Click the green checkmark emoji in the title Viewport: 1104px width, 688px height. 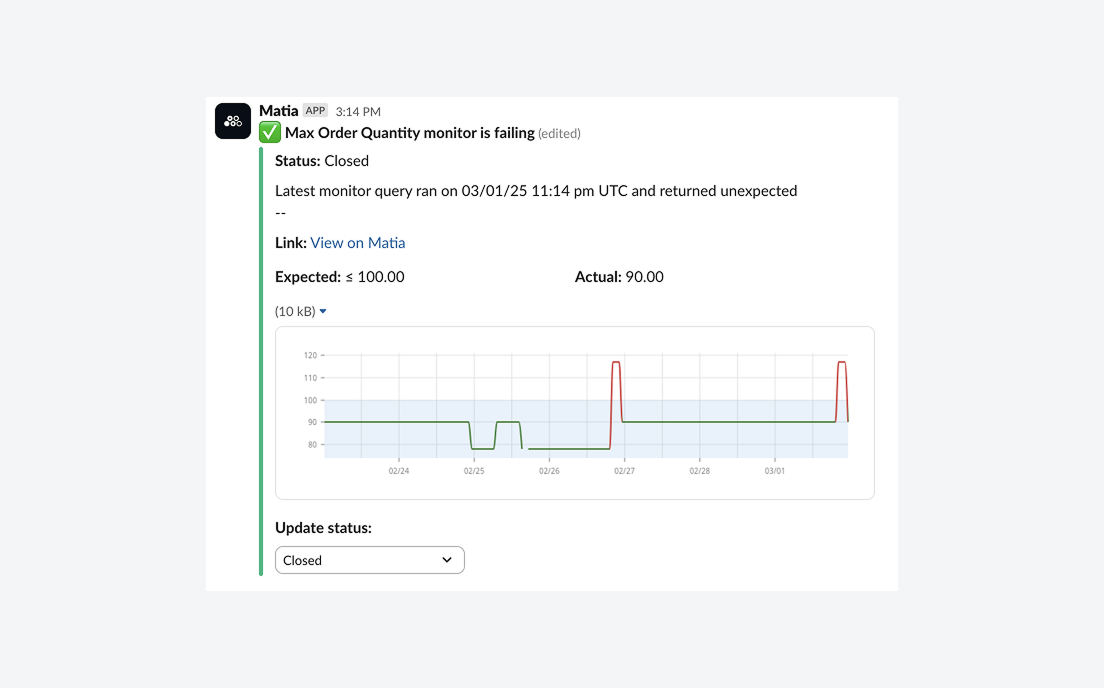[x=269, y=132]
